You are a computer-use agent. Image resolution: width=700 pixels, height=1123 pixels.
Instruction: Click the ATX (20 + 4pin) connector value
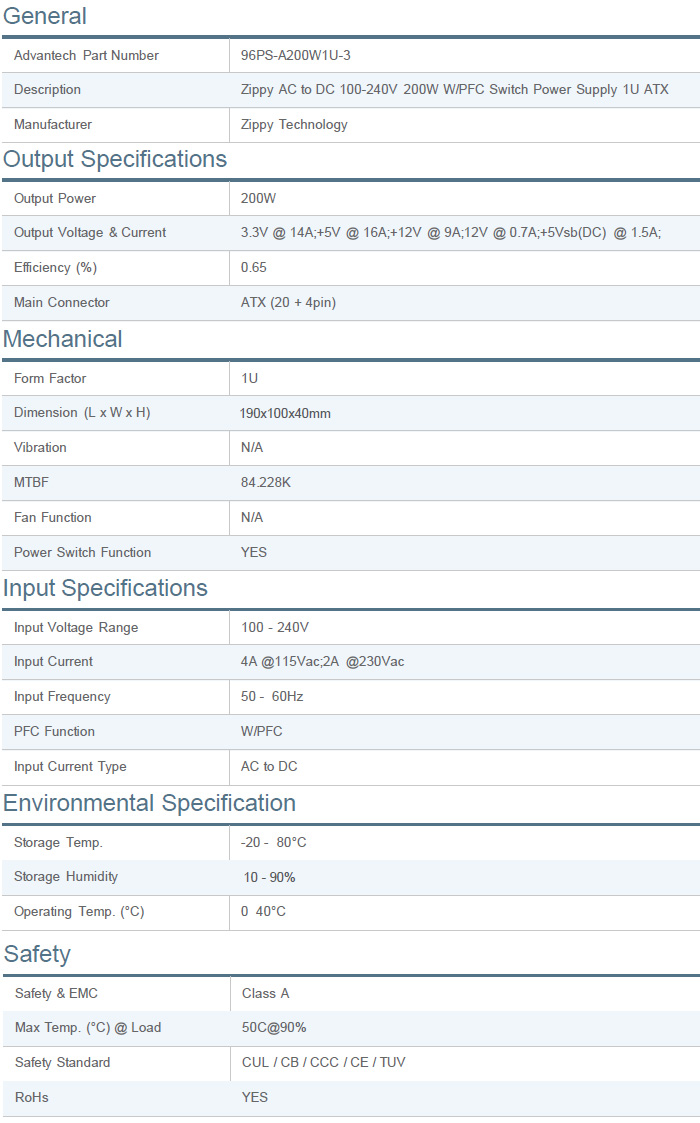click(x=288, y=303)
